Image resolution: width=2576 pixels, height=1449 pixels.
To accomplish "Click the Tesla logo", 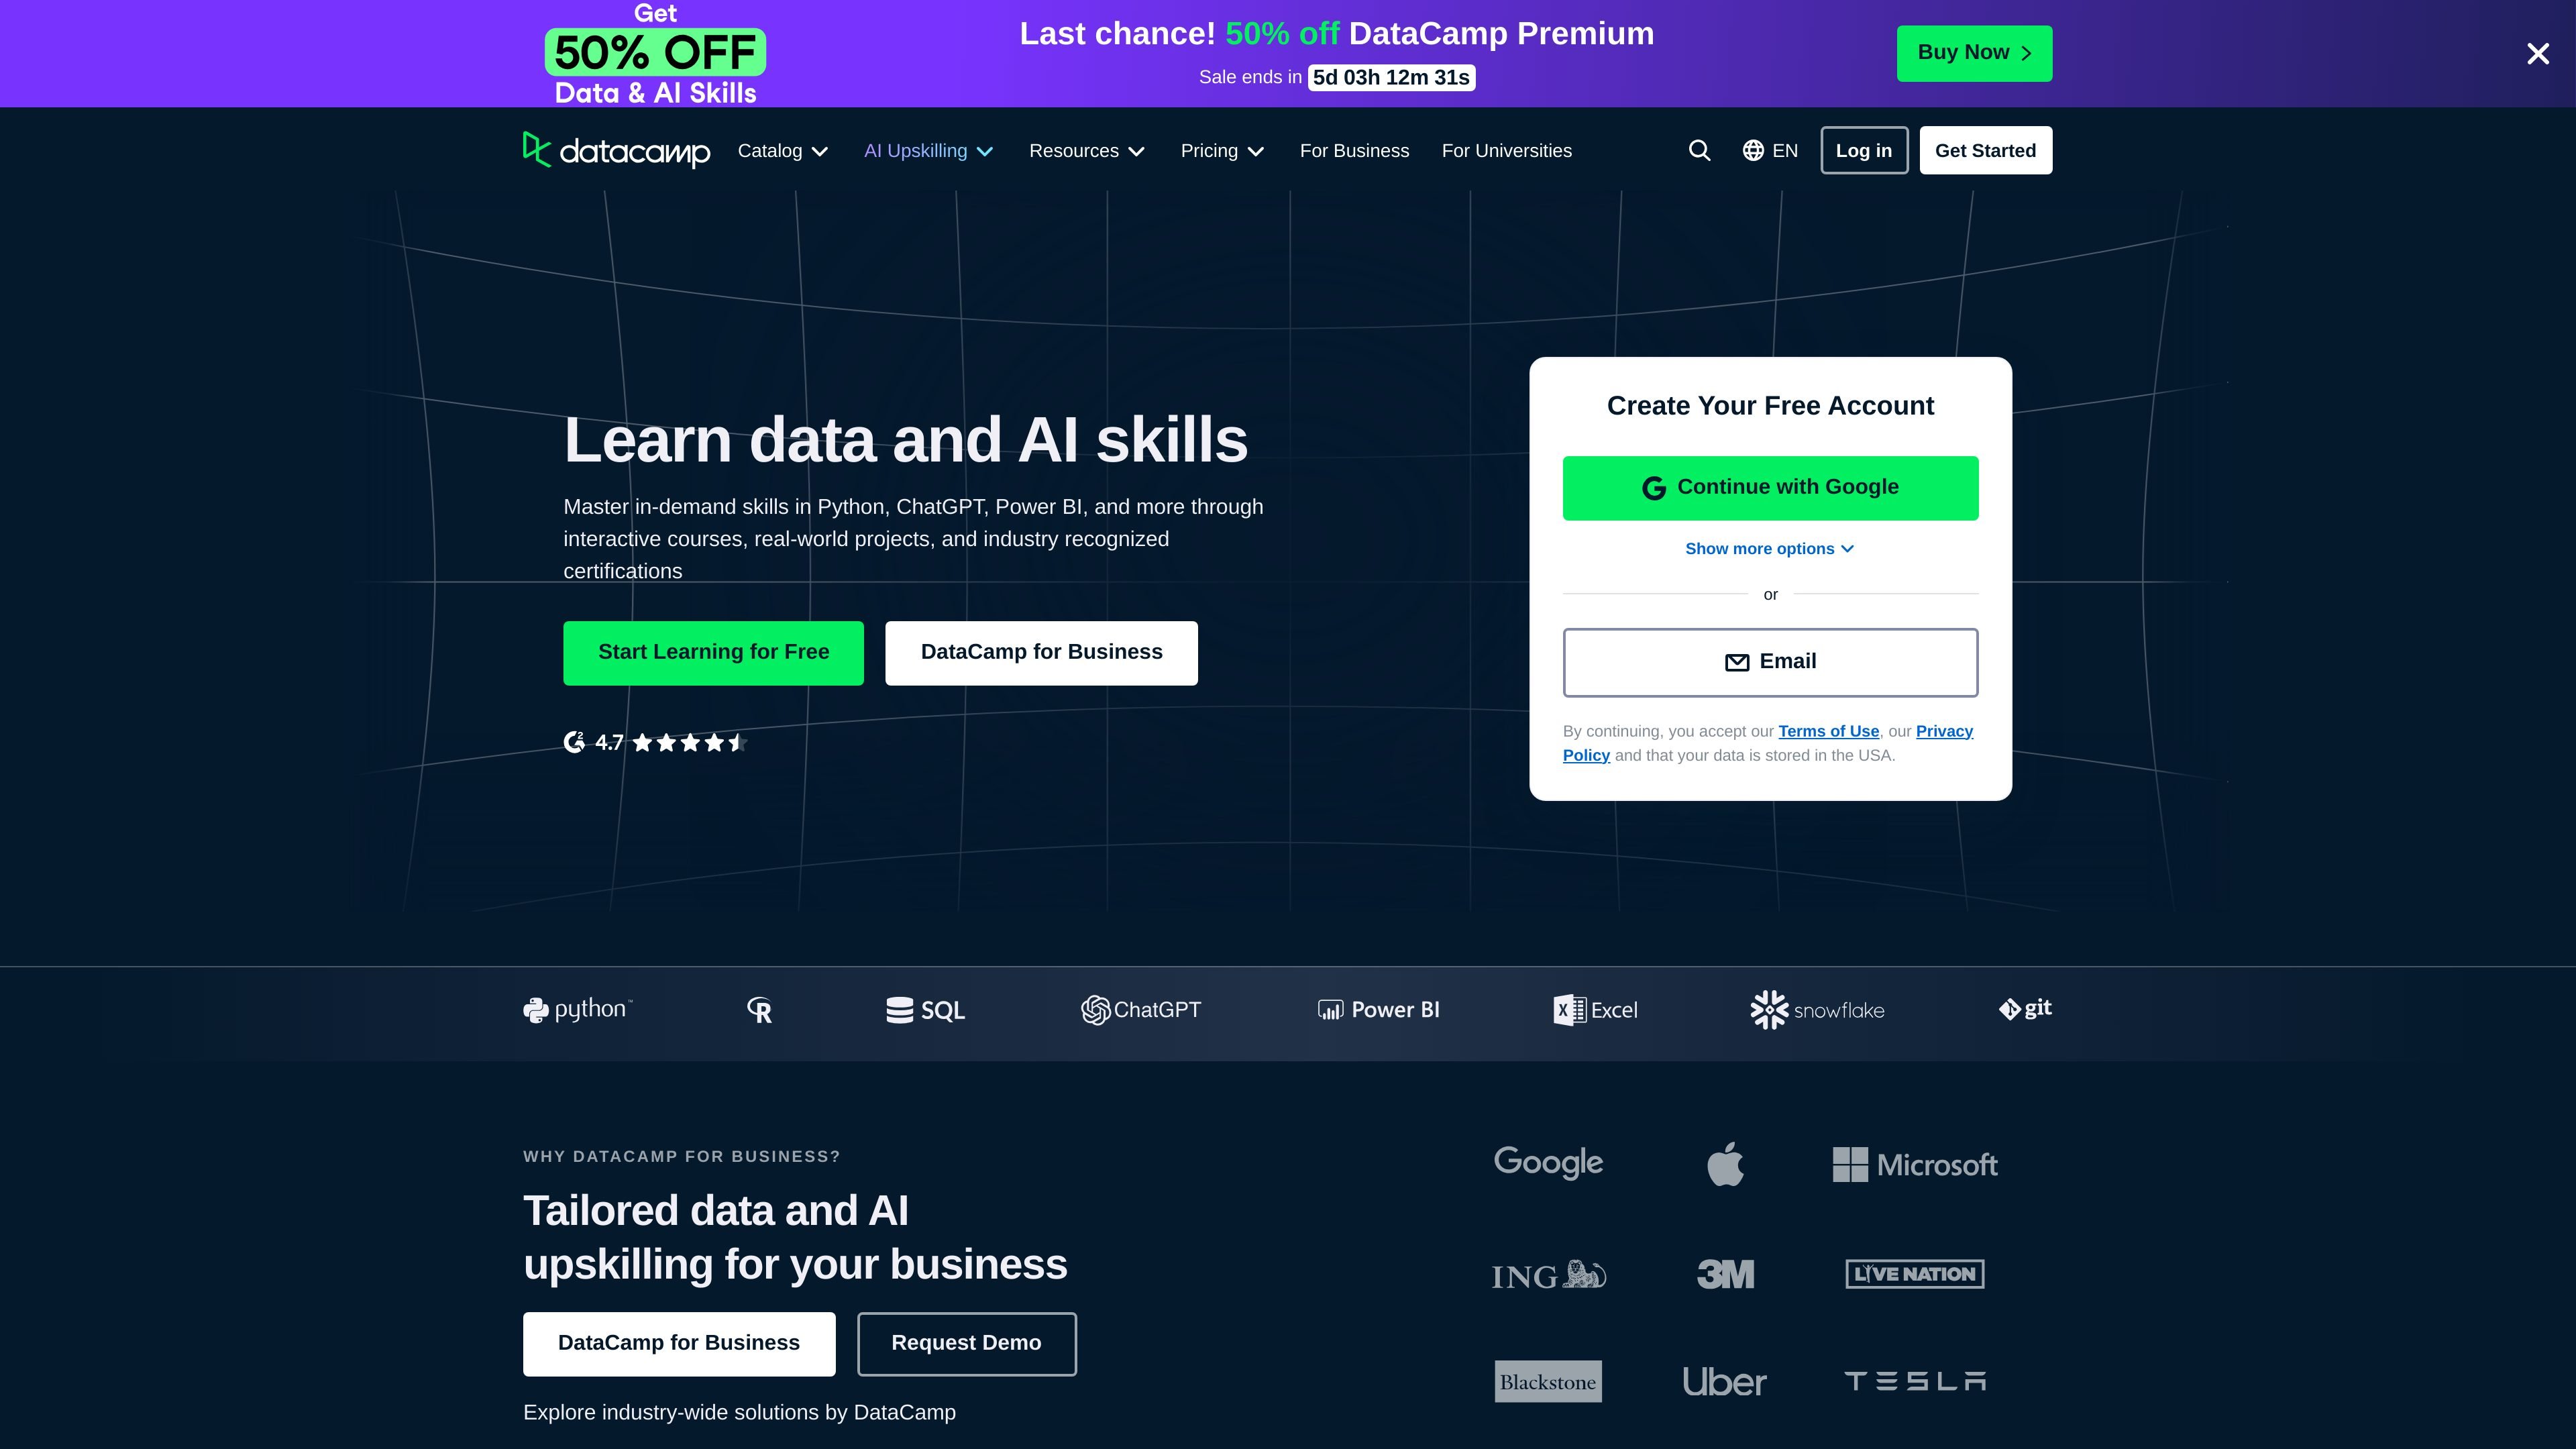I will point(1915,1381).
